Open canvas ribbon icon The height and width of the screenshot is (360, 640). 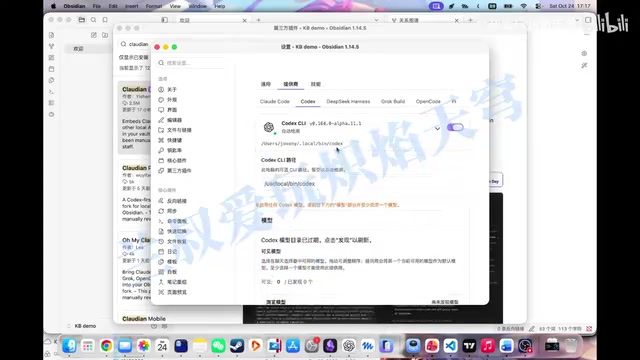(x=51, y=58)
